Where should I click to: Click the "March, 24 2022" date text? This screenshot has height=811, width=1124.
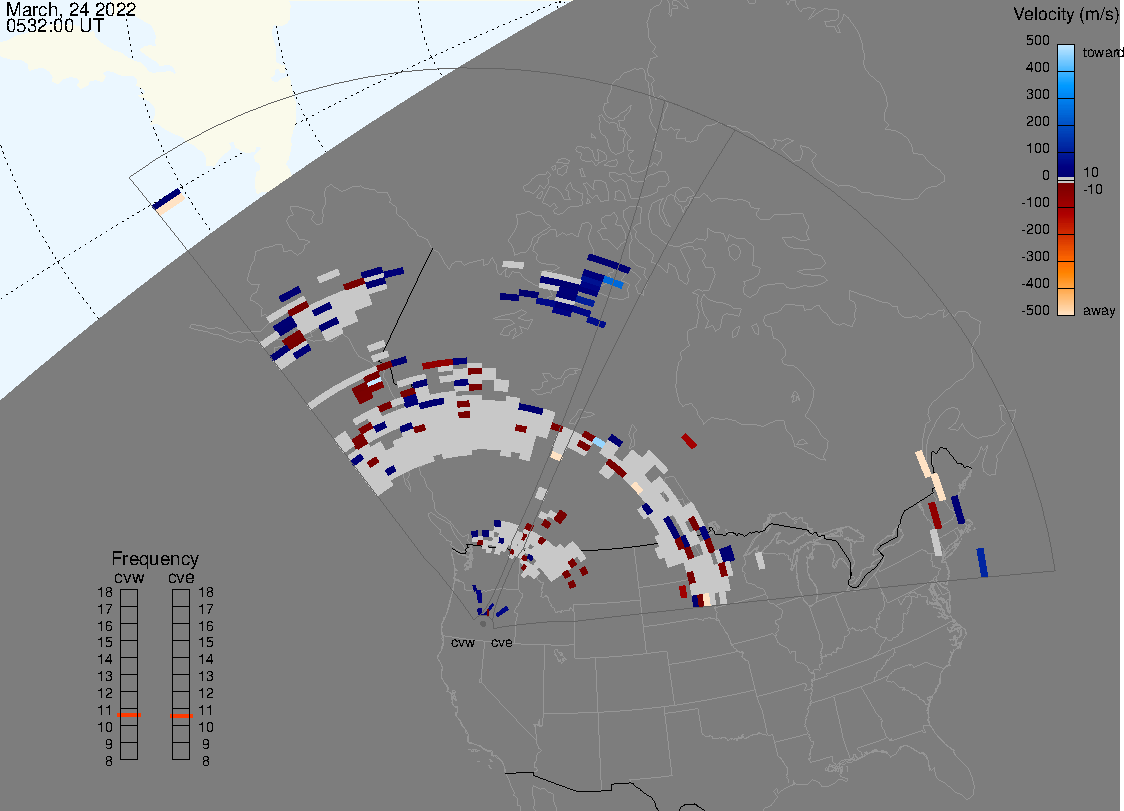pos(70,10)
